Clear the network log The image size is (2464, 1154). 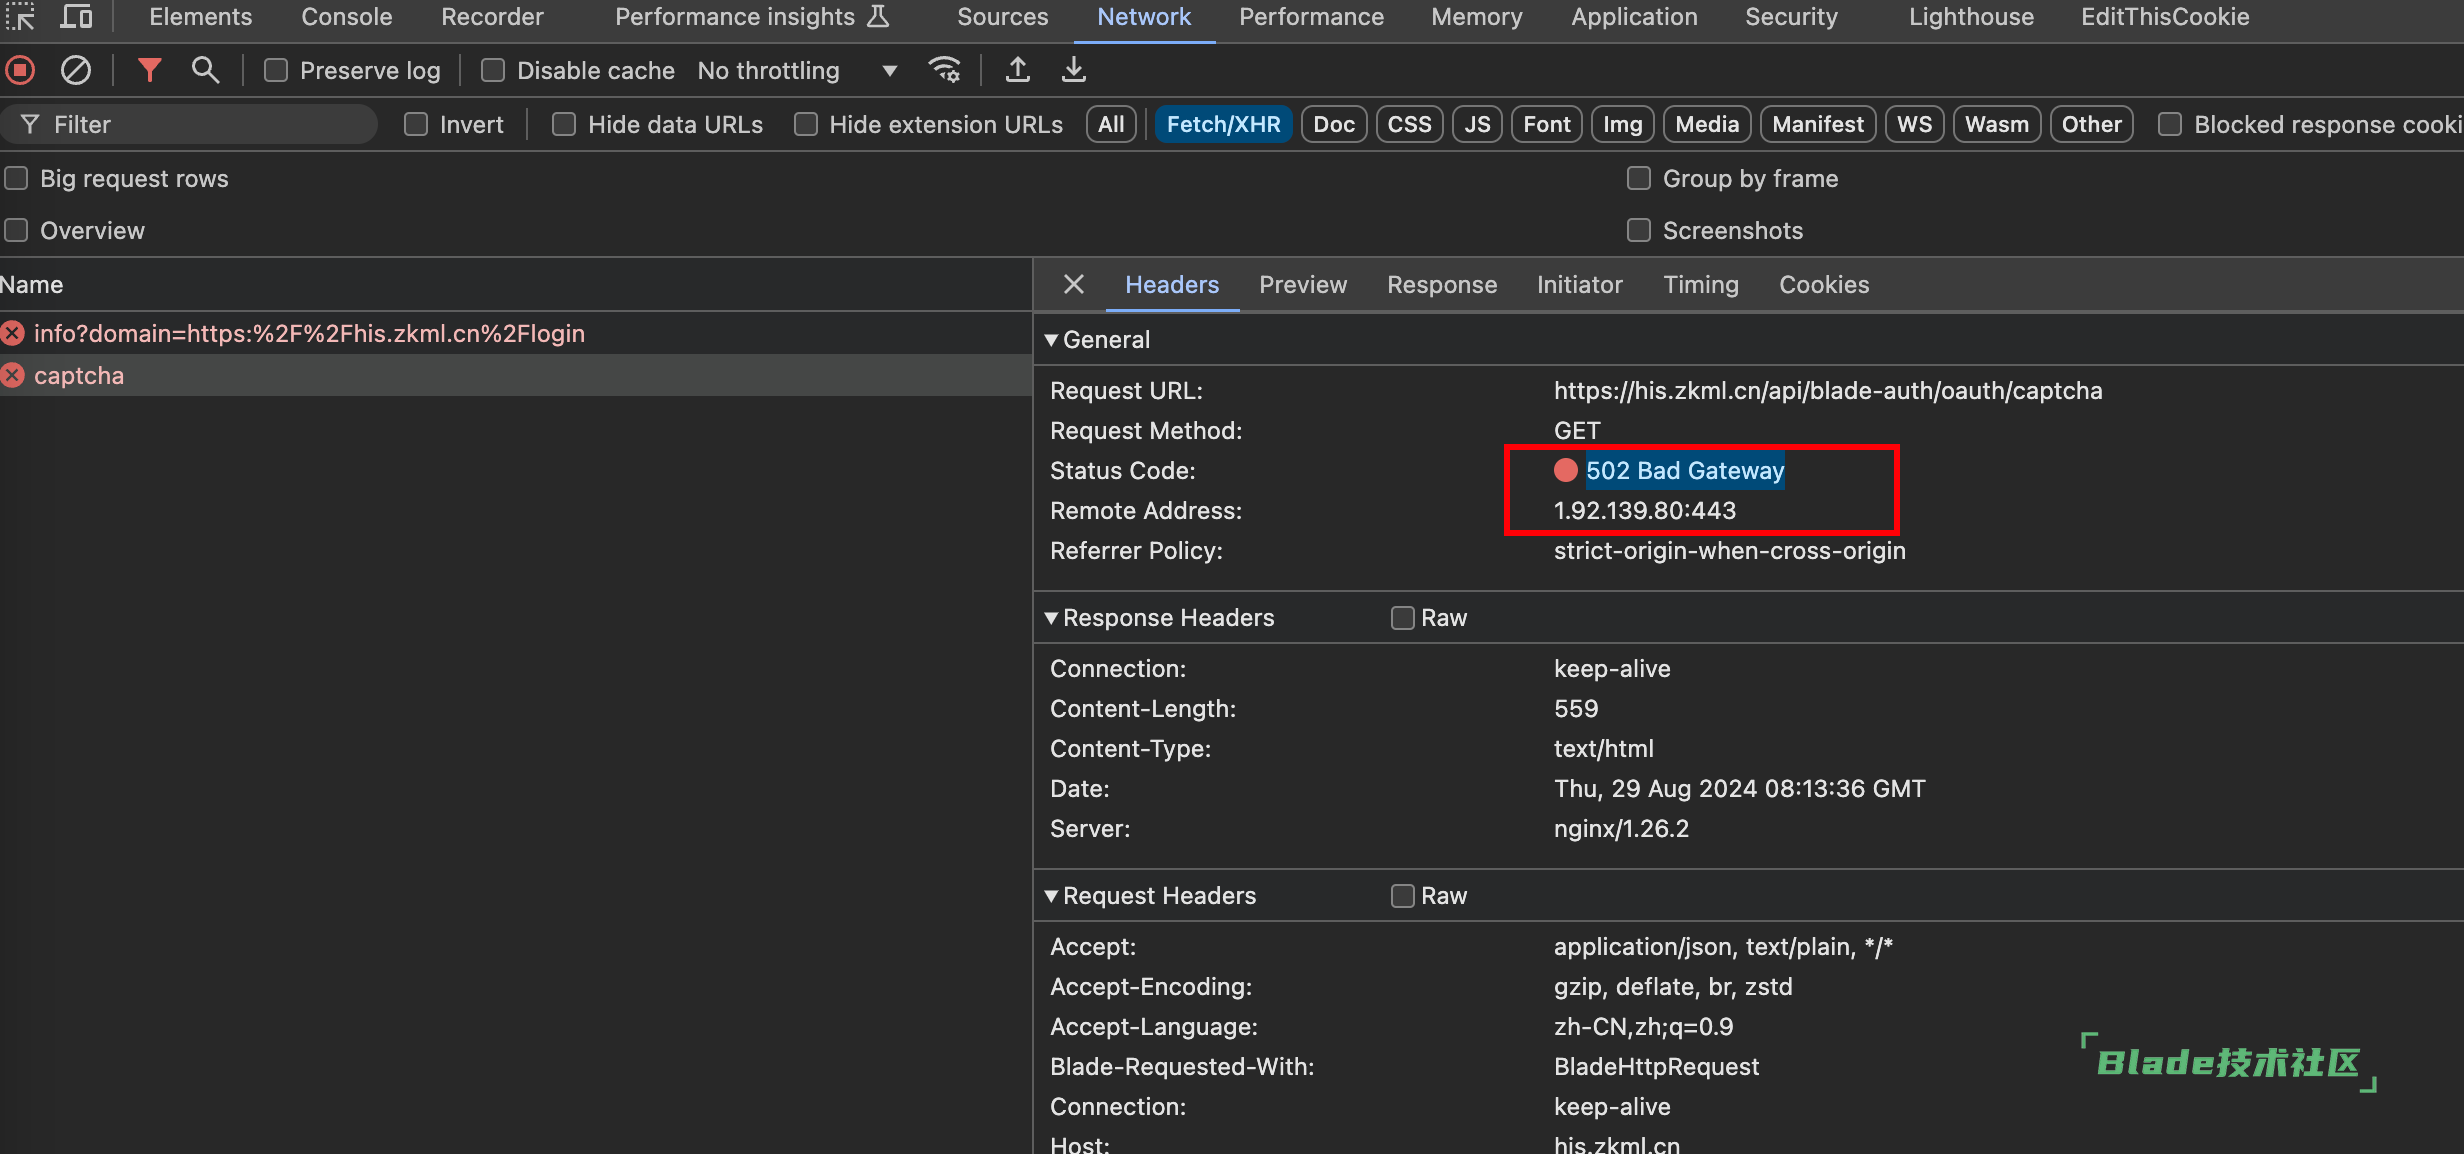click(x=76, y=70)
